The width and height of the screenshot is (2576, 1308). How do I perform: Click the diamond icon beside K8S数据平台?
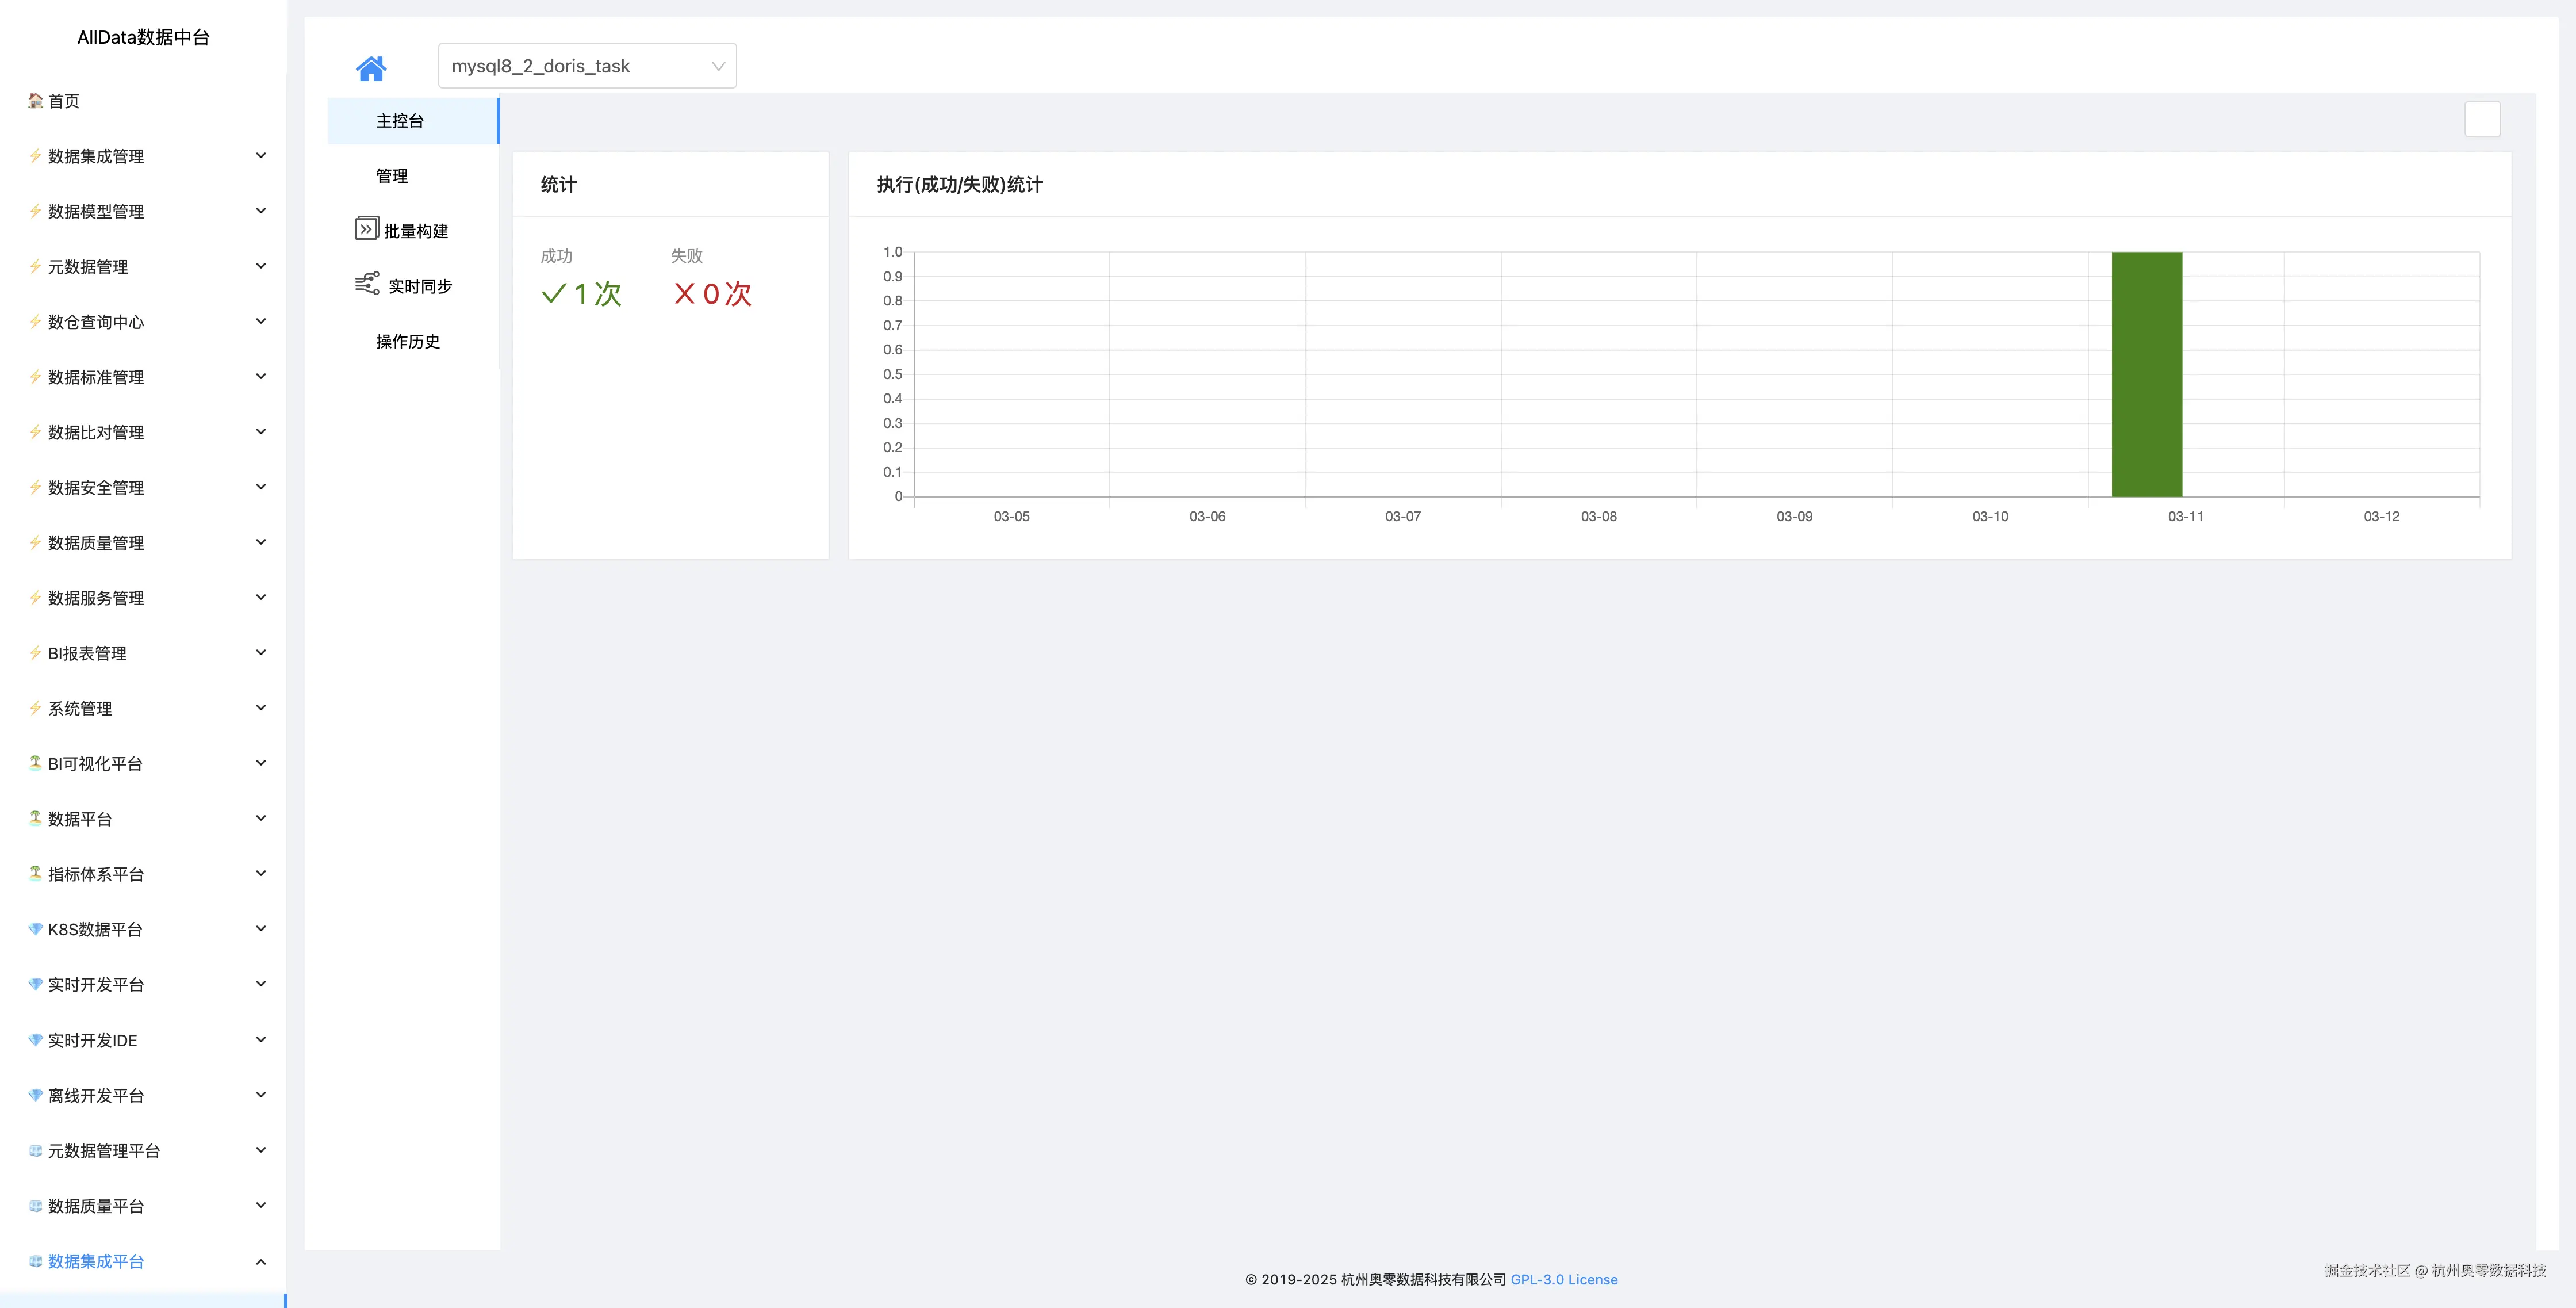coord(35,929)
